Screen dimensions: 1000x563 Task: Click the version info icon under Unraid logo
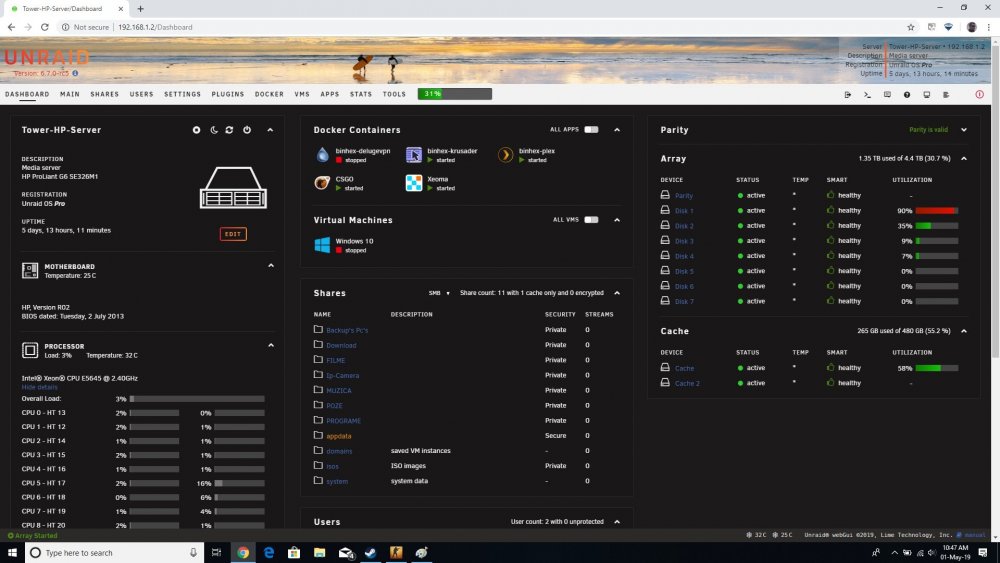pyautogui.click(x=75, y=73)
